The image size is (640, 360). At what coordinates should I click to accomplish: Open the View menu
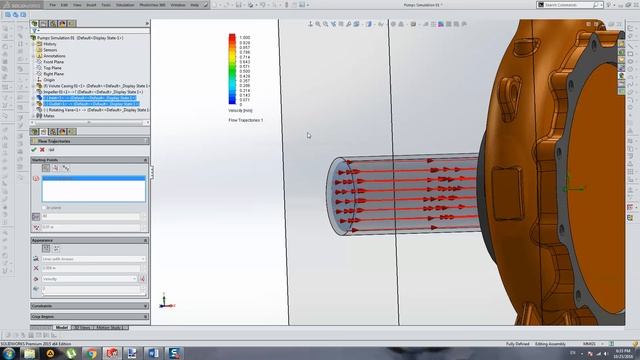coord(77,5)
